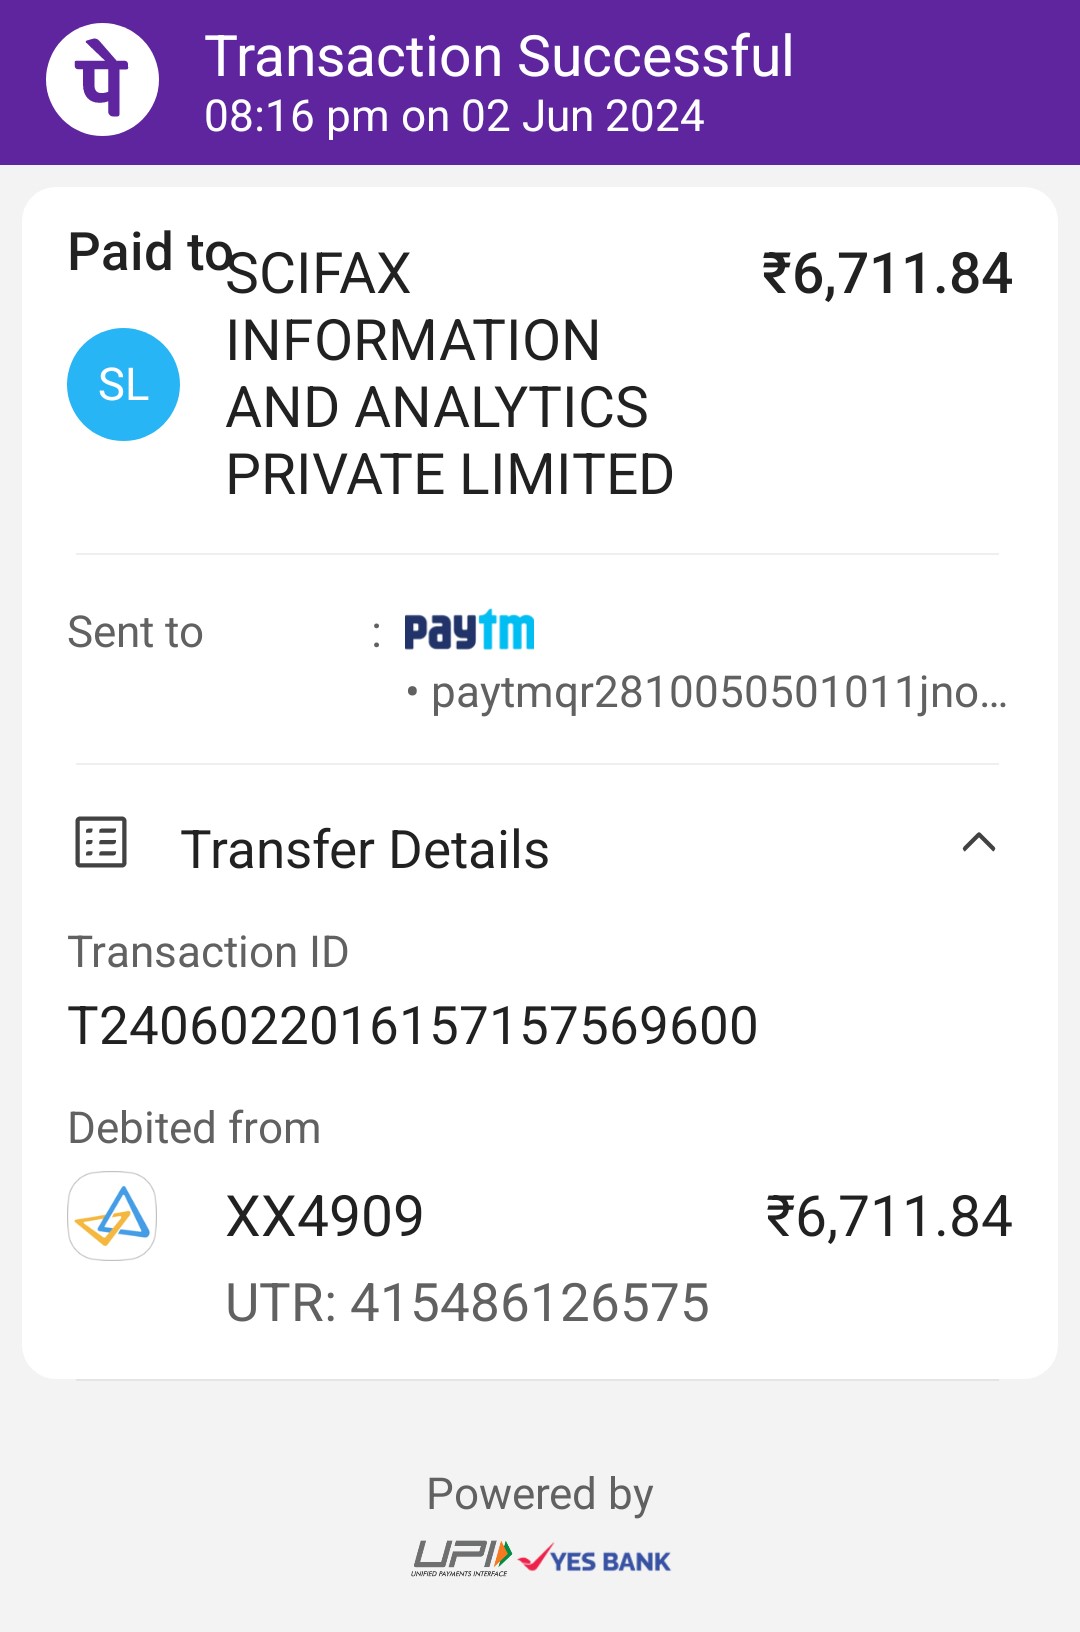
Task: Tap the Transfer Details heading
Action: click(365, 850)
